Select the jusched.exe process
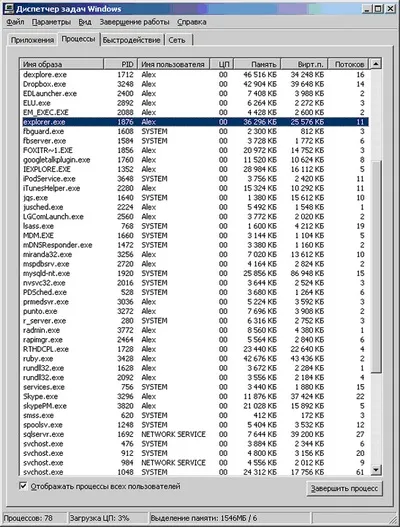This screenshot has height=527, width=400. click(x=194, y=207)
